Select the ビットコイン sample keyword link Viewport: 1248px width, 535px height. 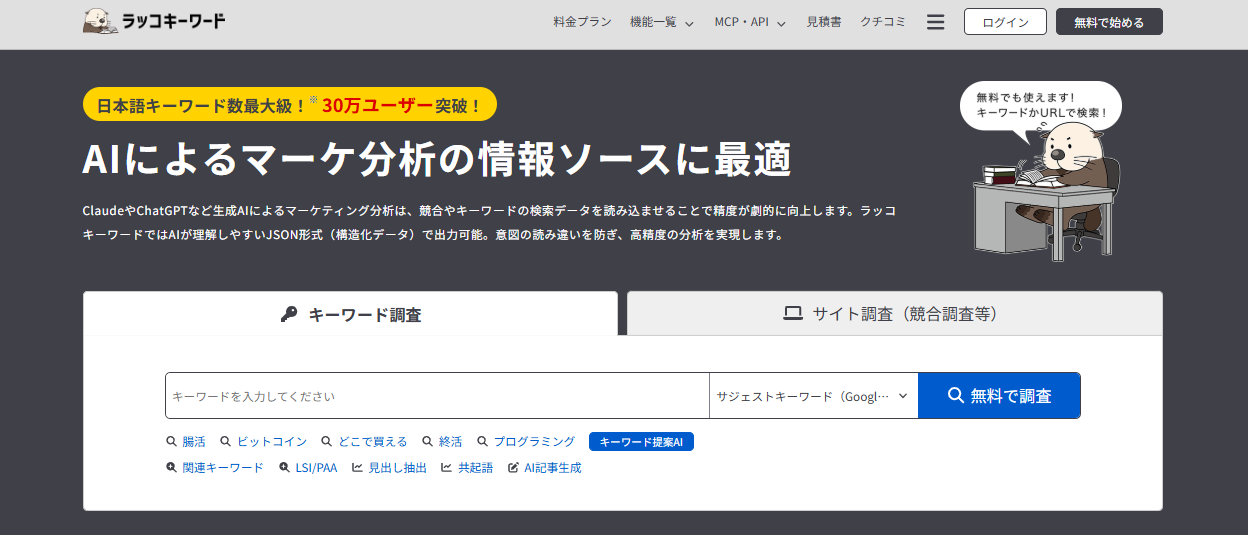pos(272,441)
